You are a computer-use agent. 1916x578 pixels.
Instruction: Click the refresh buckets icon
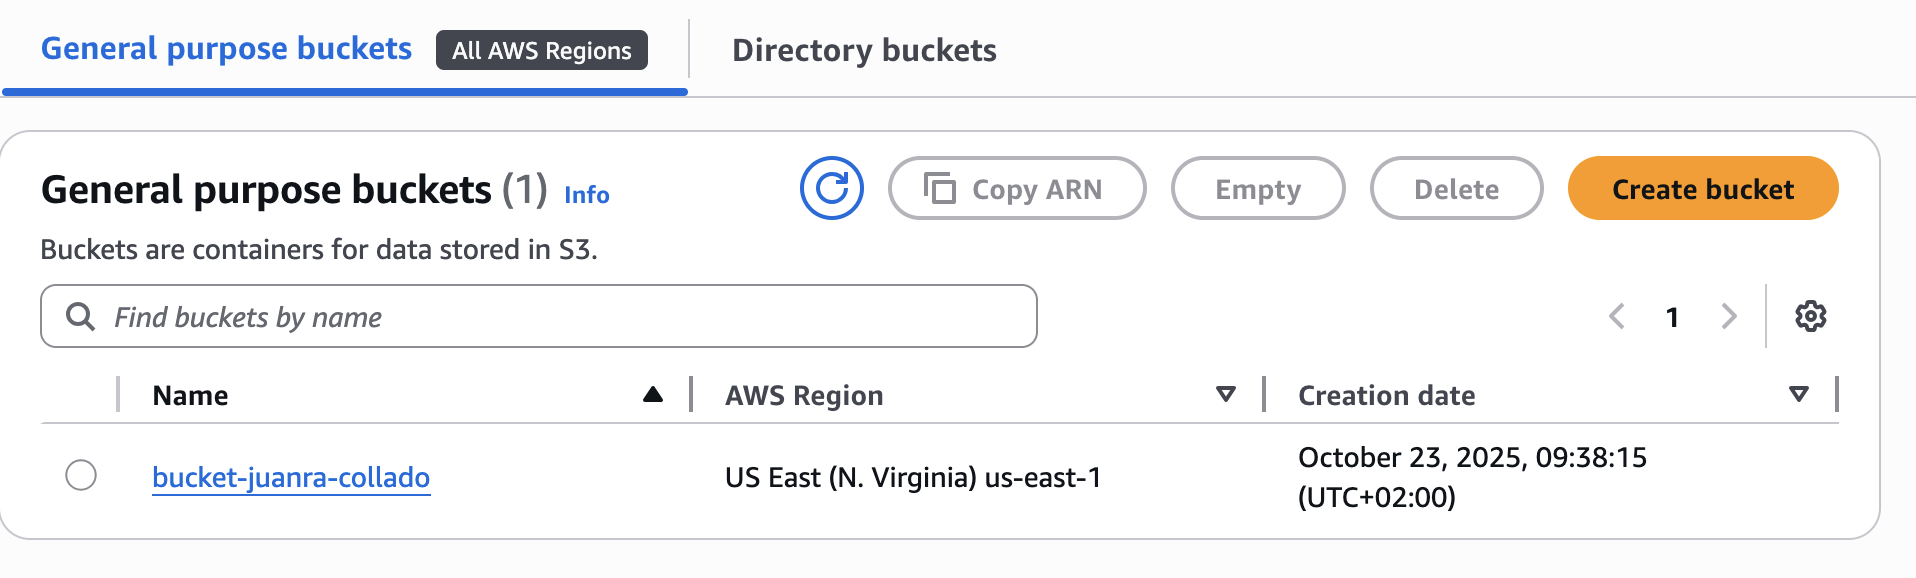click(831, 188)
